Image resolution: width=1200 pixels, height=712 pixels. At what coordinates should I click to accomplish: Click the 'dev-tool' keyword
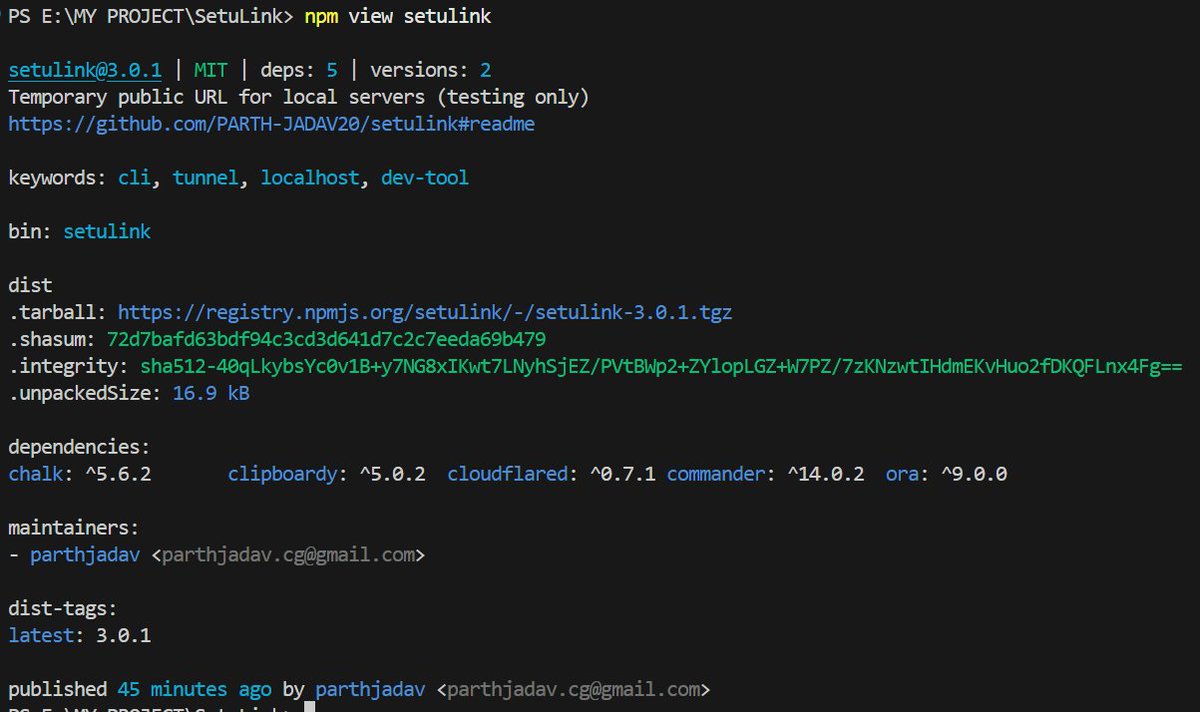click(425, 178)
